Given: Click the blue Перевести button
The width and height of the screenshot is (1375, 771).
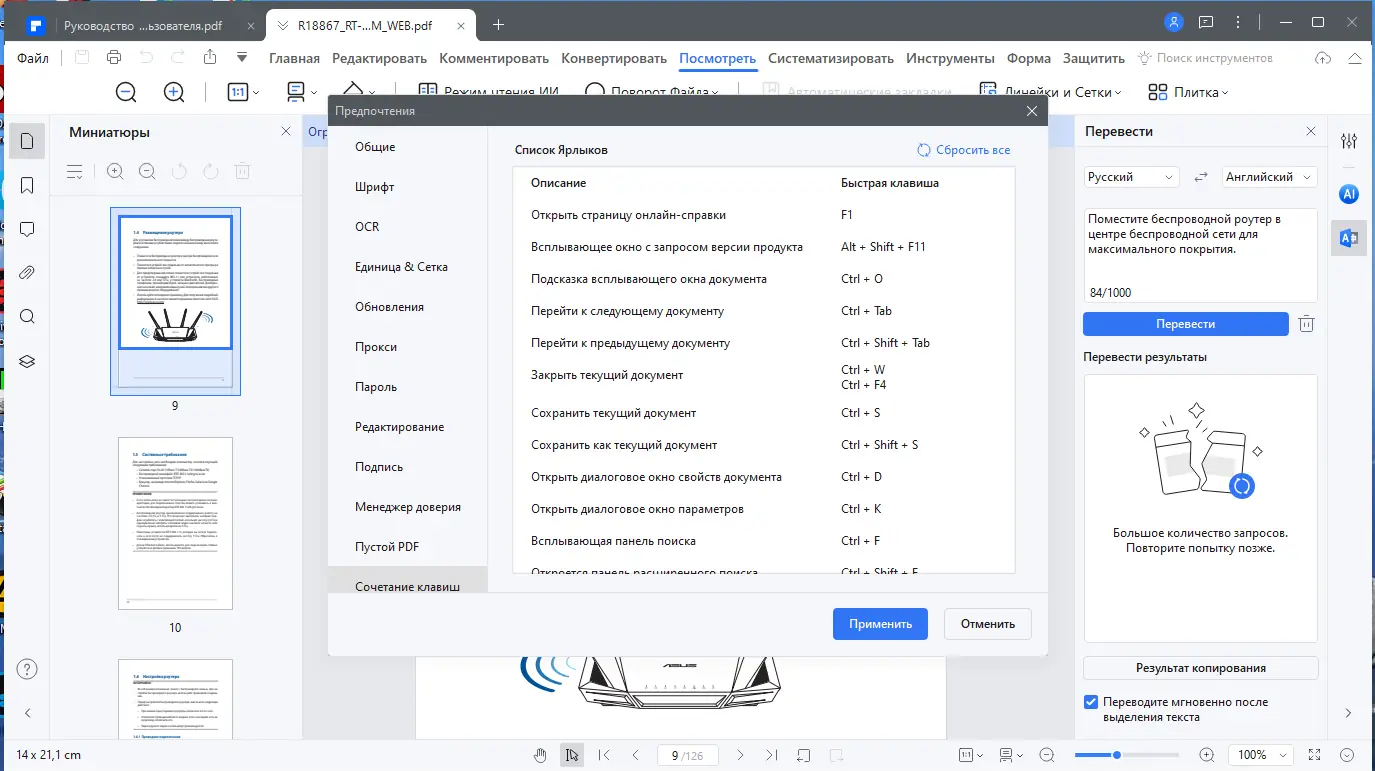Looking at the screenshot, I should [x=1186, y=324].
